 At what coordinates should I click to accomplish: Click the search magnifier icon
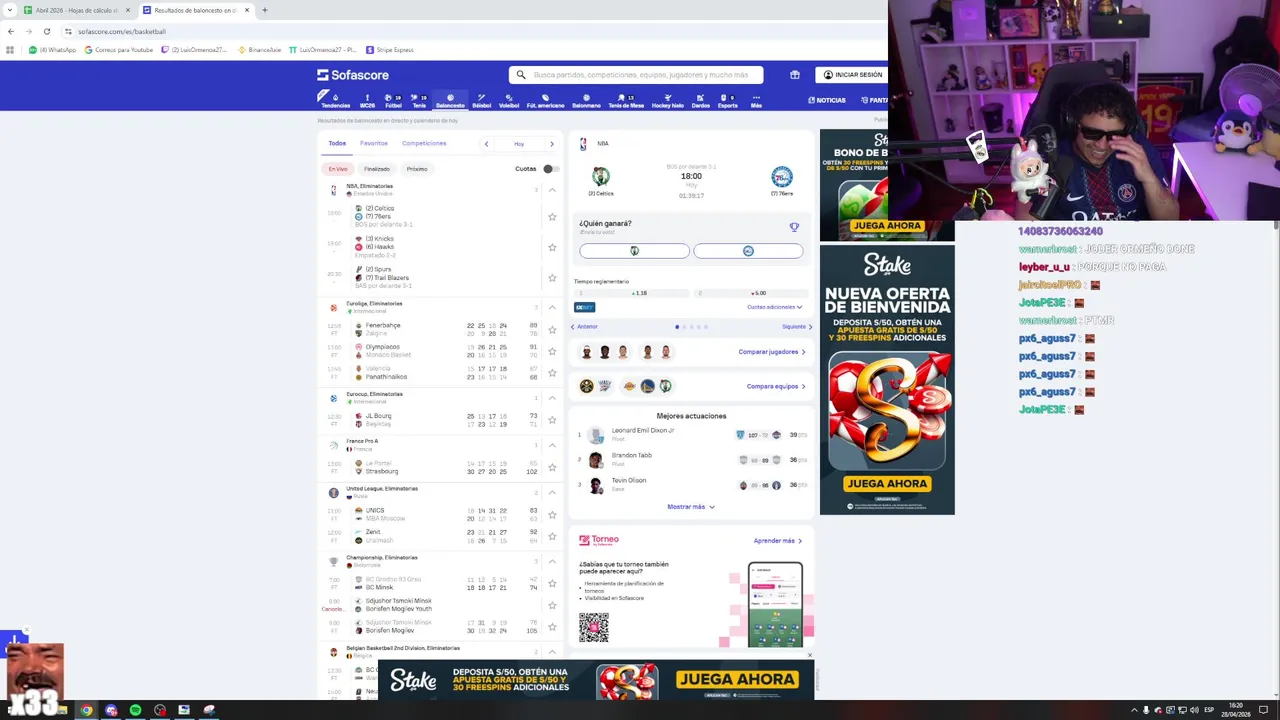521,75
